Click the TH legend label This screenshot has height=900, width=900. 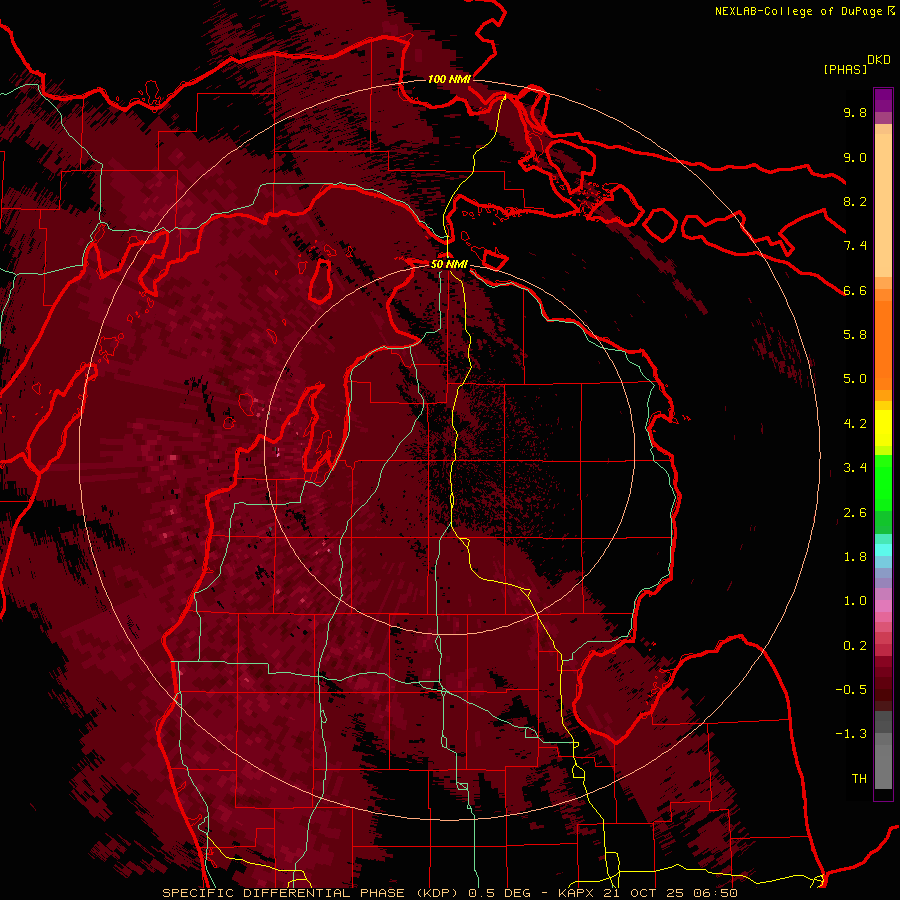(859, 779)
